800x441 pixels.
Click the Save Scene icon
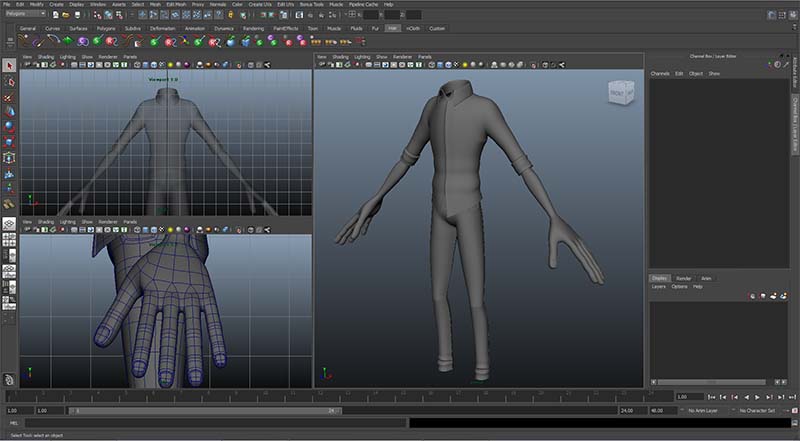[x=77, y=15]
